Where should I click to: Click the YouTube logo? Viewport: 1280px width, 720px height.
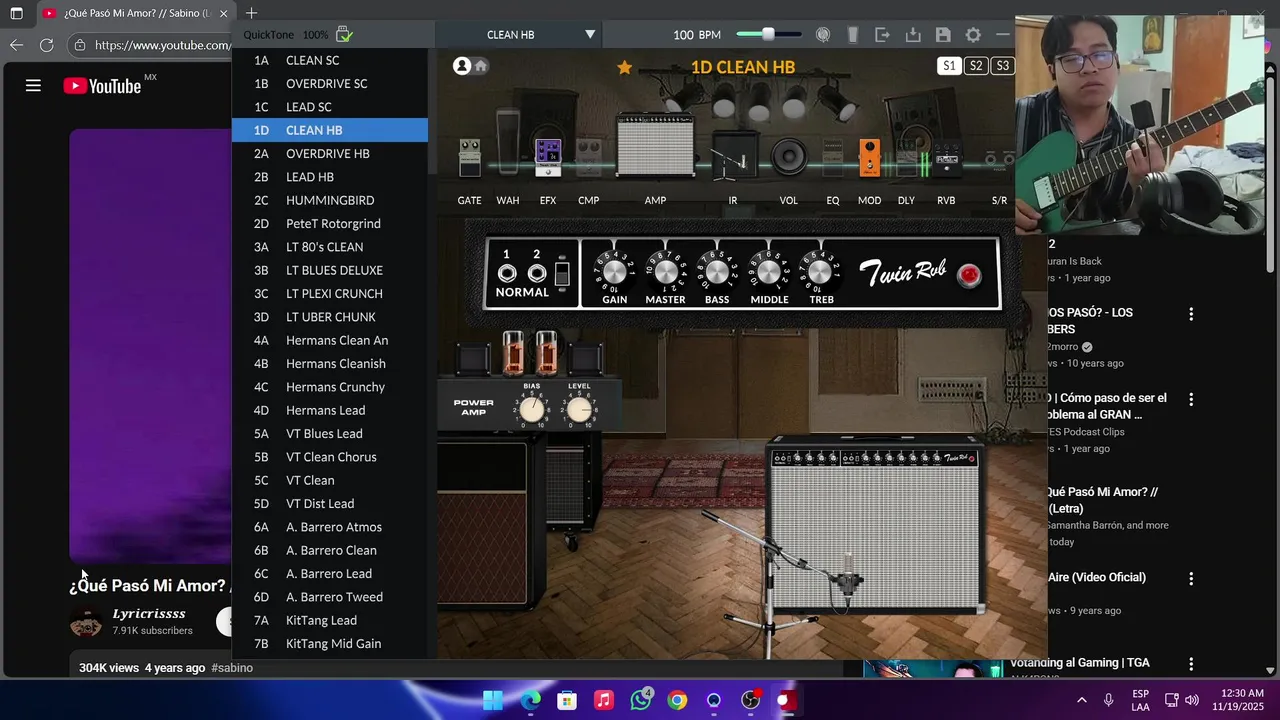(x=102, y=86)
